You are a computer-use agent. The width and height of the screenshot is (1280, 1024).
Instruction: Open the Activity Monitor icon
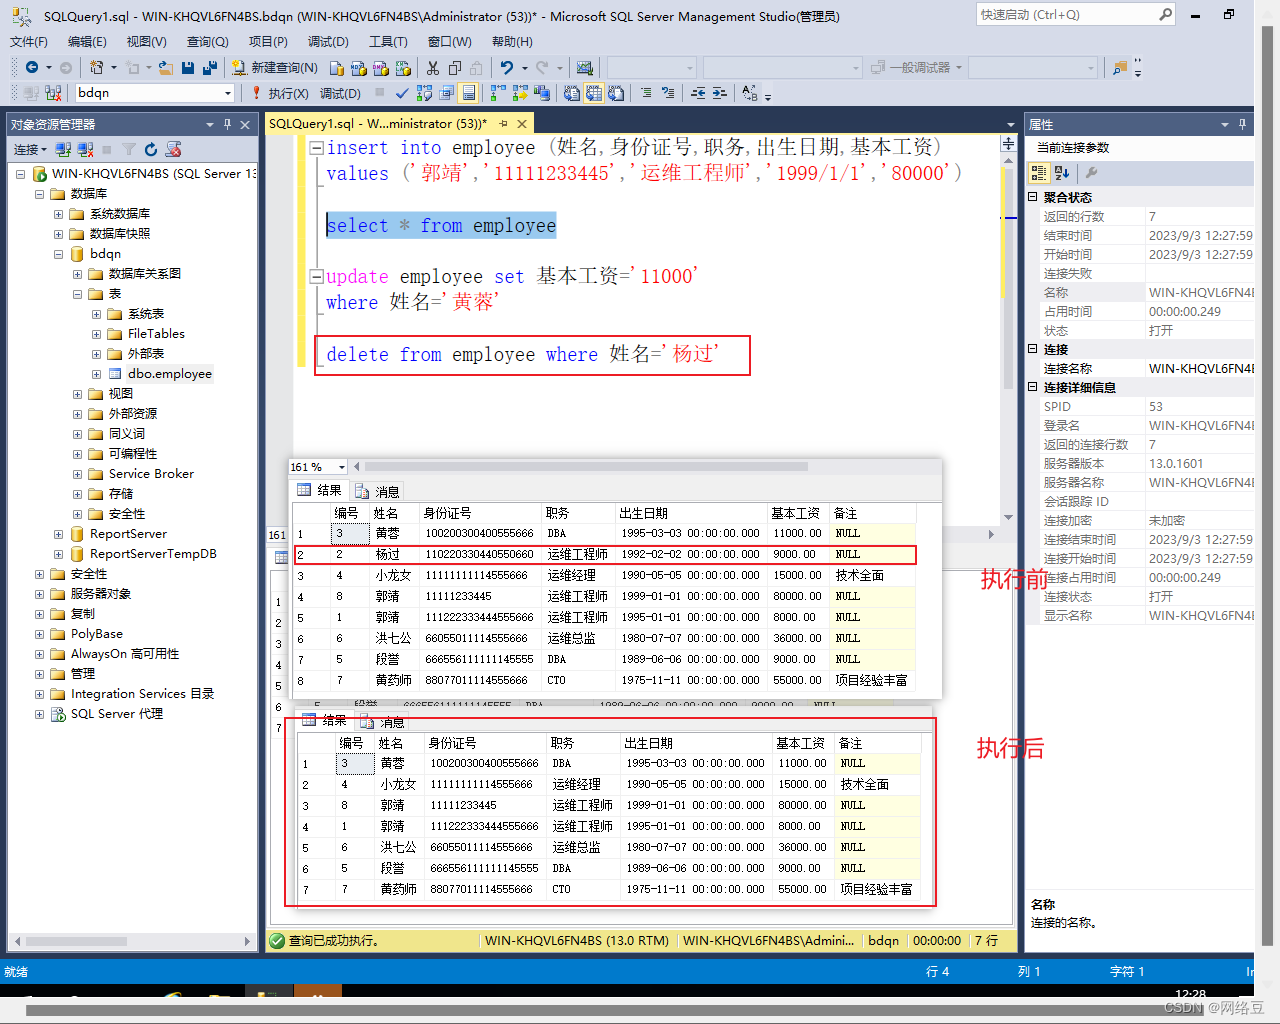pos(585,67)
